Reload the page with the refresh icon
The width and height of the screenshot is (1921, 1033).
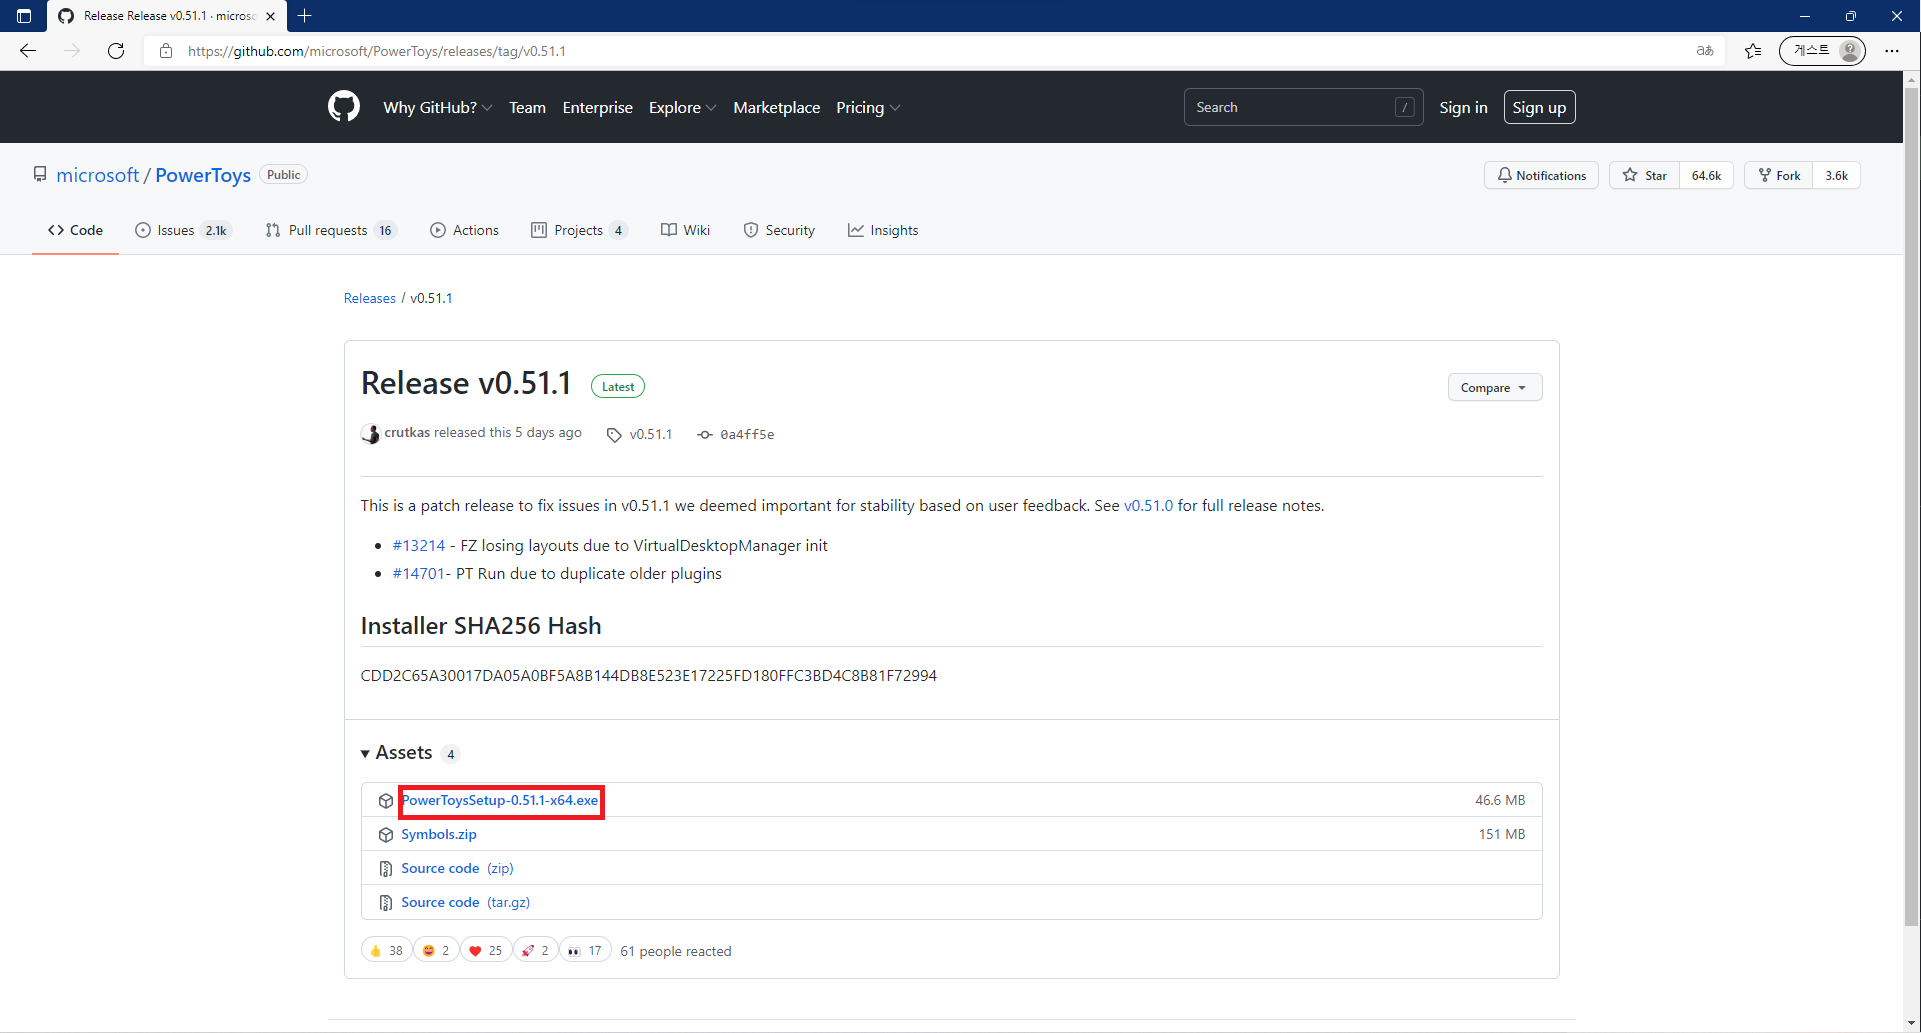point(116,51)
